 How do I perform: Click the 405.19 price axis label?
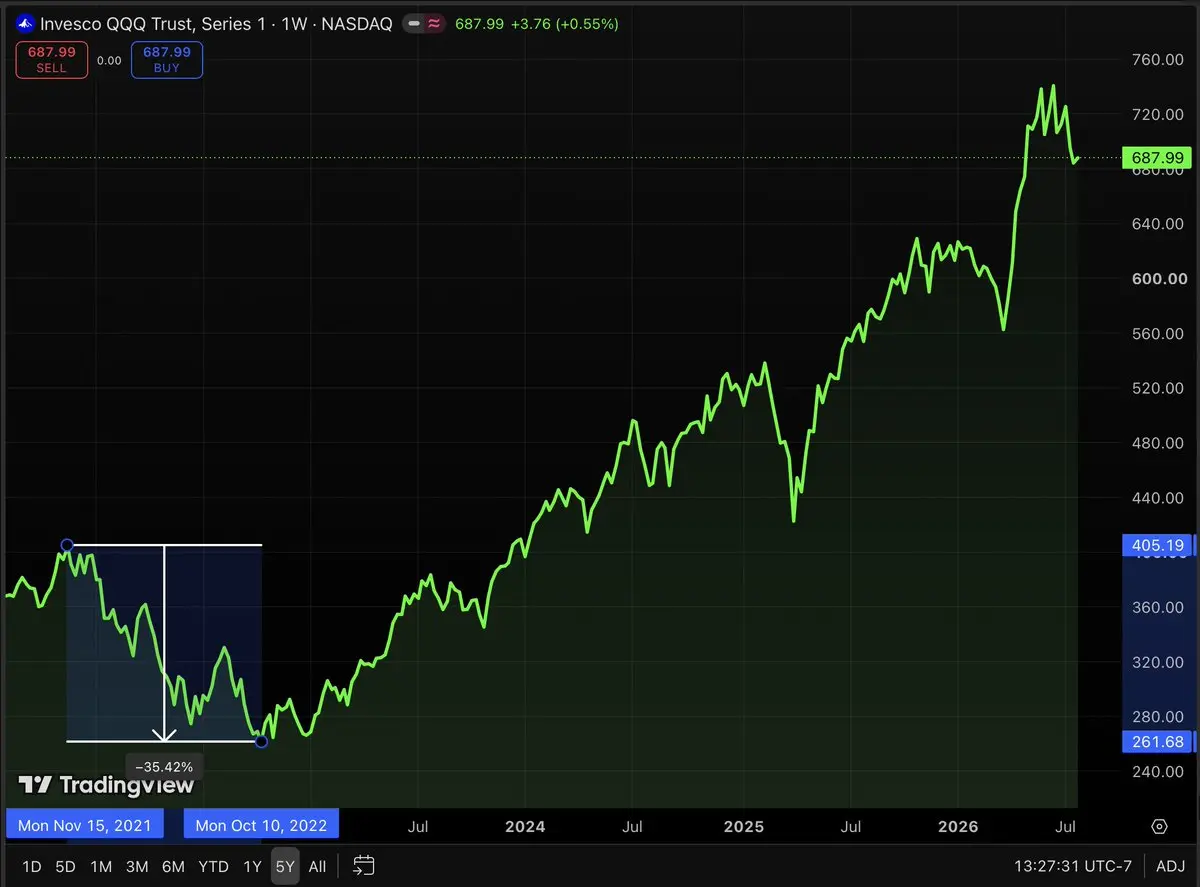click(1158, 545)
